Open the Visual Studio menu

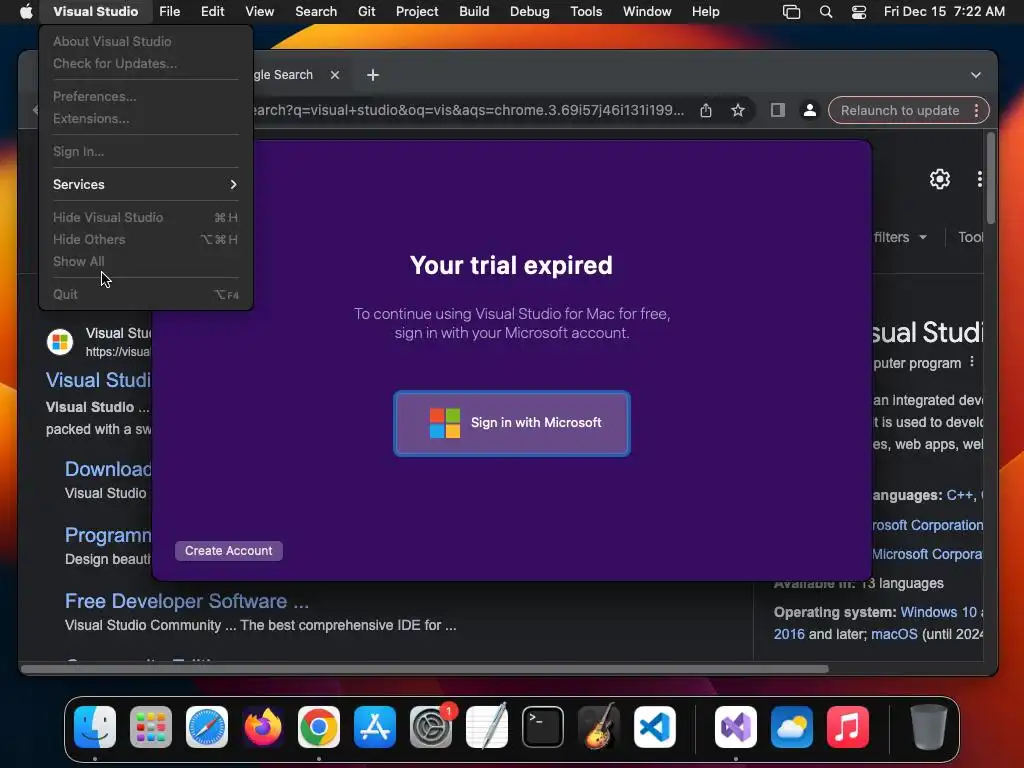[x=95, y=11]
